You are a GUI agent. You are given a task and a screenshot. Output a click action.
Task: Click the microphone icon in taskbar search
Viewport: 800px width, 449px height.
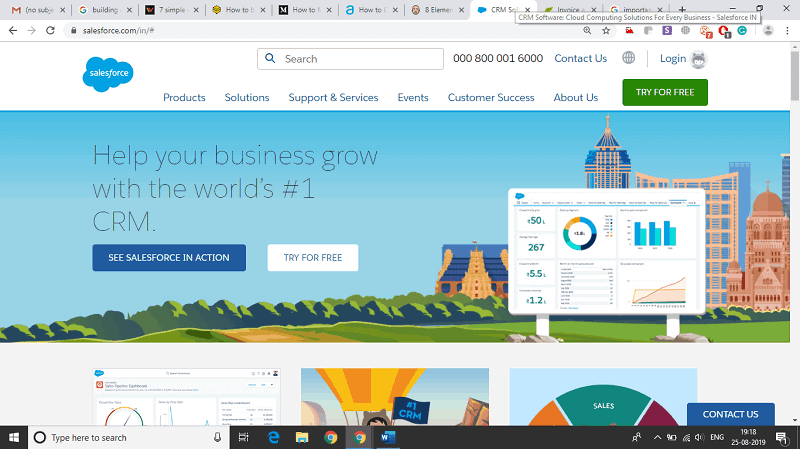tap(217, 437)
